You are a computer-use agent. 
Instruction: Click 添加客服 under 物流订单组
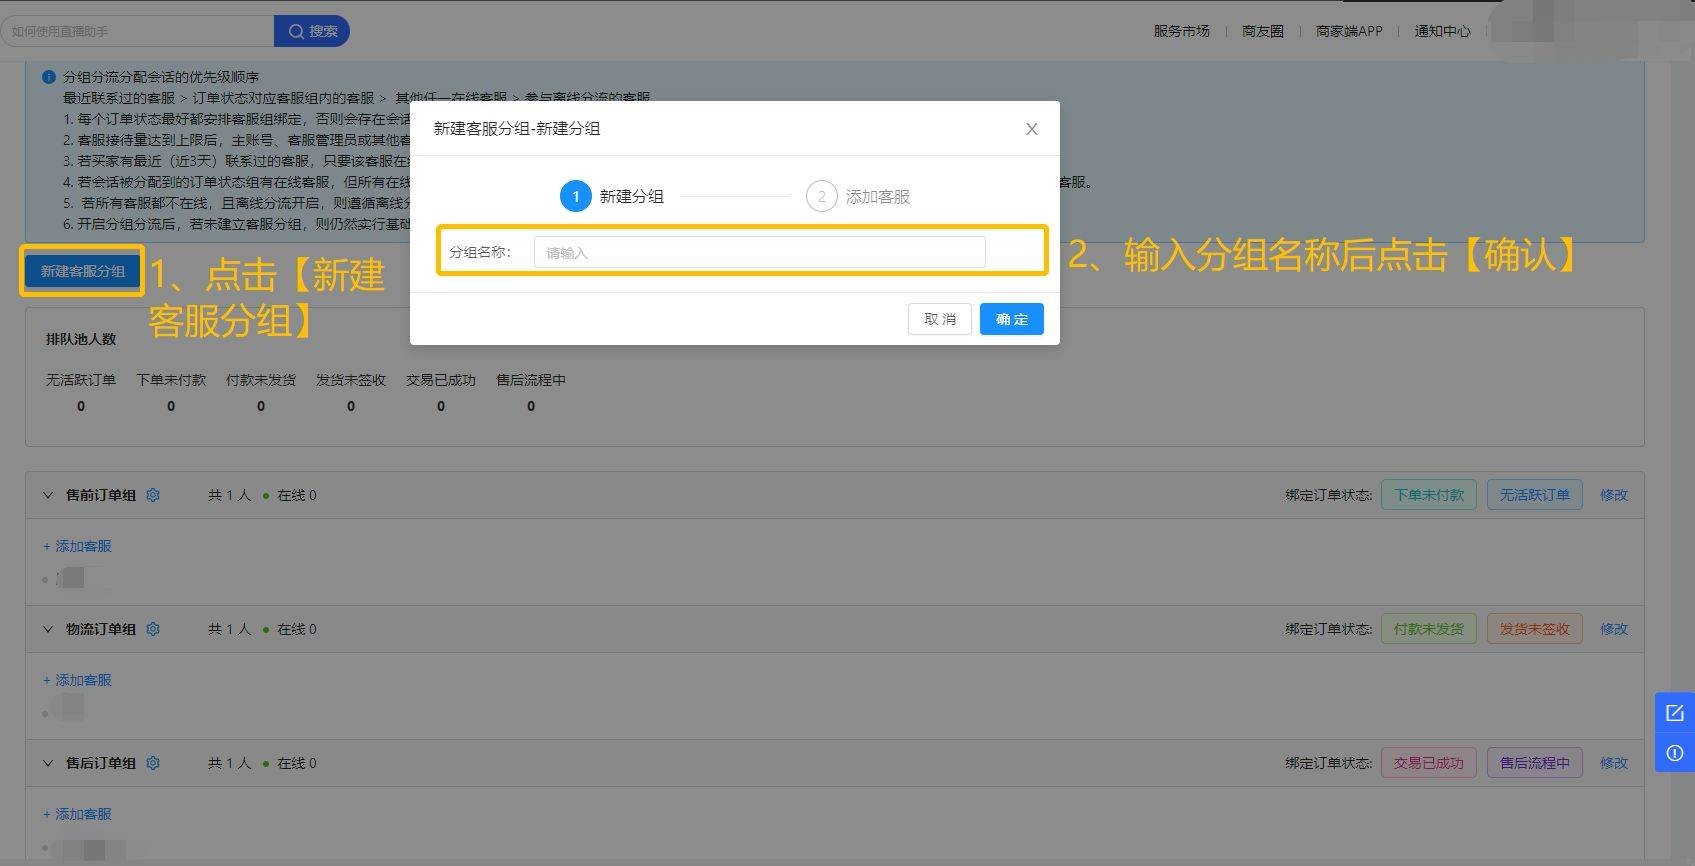78,680
